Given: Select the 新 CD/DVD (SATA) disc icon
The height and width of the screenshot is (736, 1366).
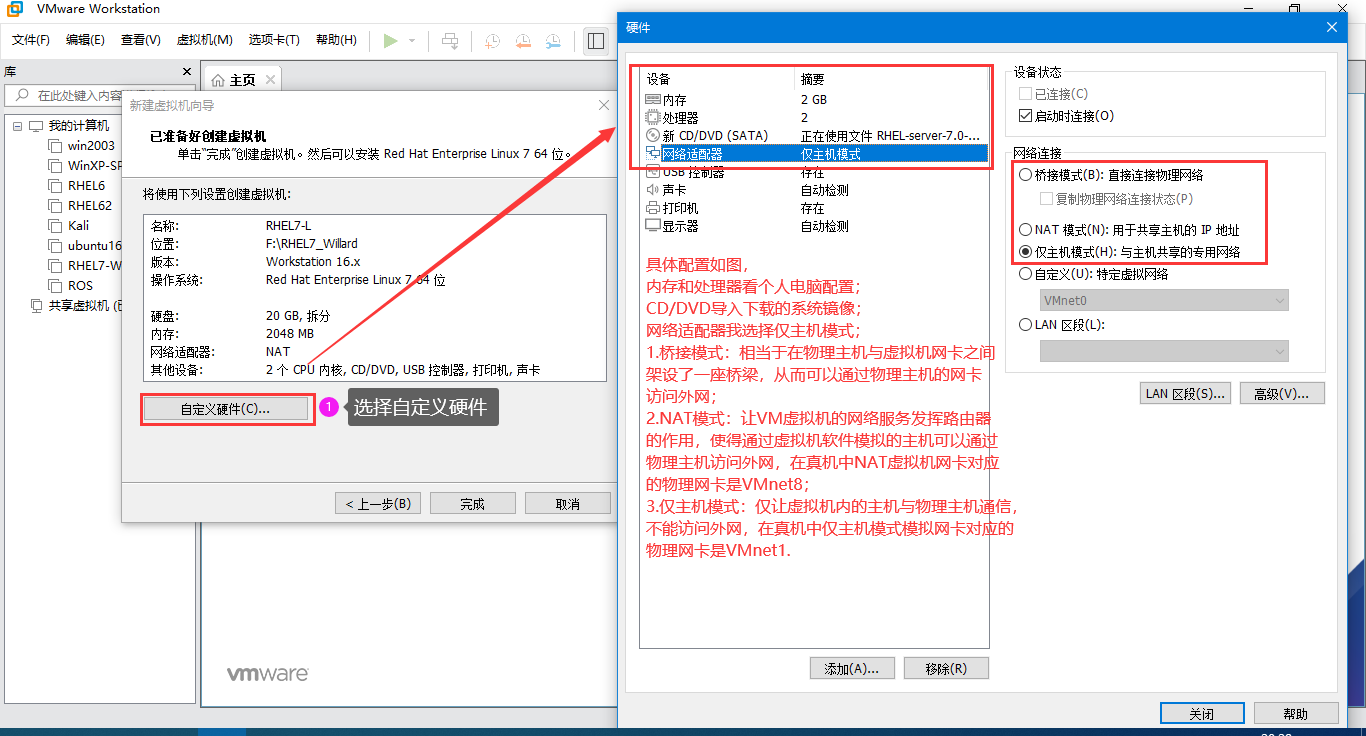Looking at the screenshot, I should [653, 136].
